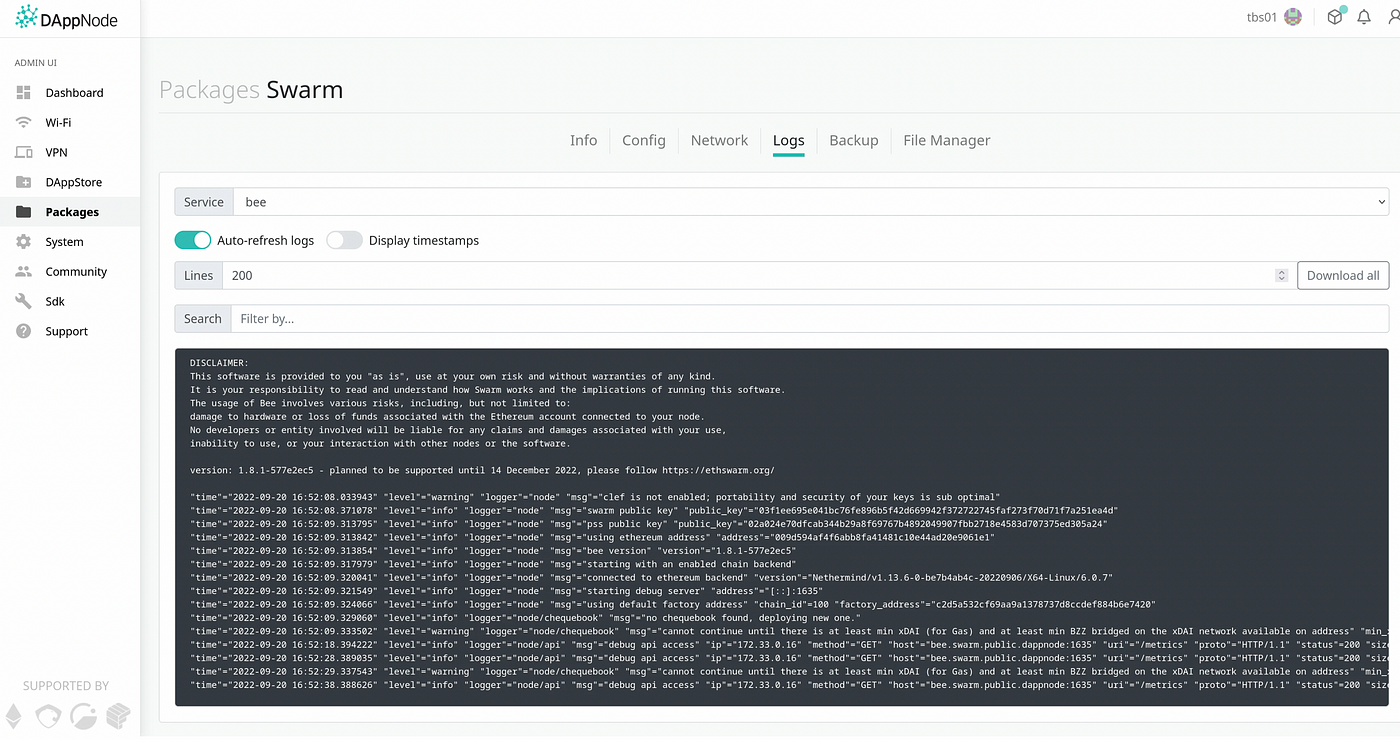Screen dimensions: 1400x740
Task: Select the Logs tab
Action: pyautogui.click(x=789, y=141)
